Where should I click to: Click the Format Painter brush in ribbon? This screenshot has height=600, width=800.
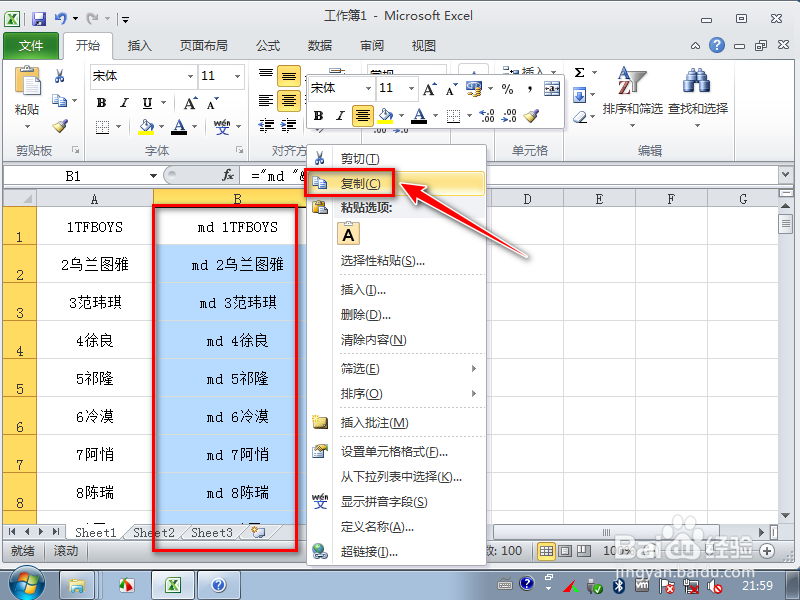pos(60,126)
